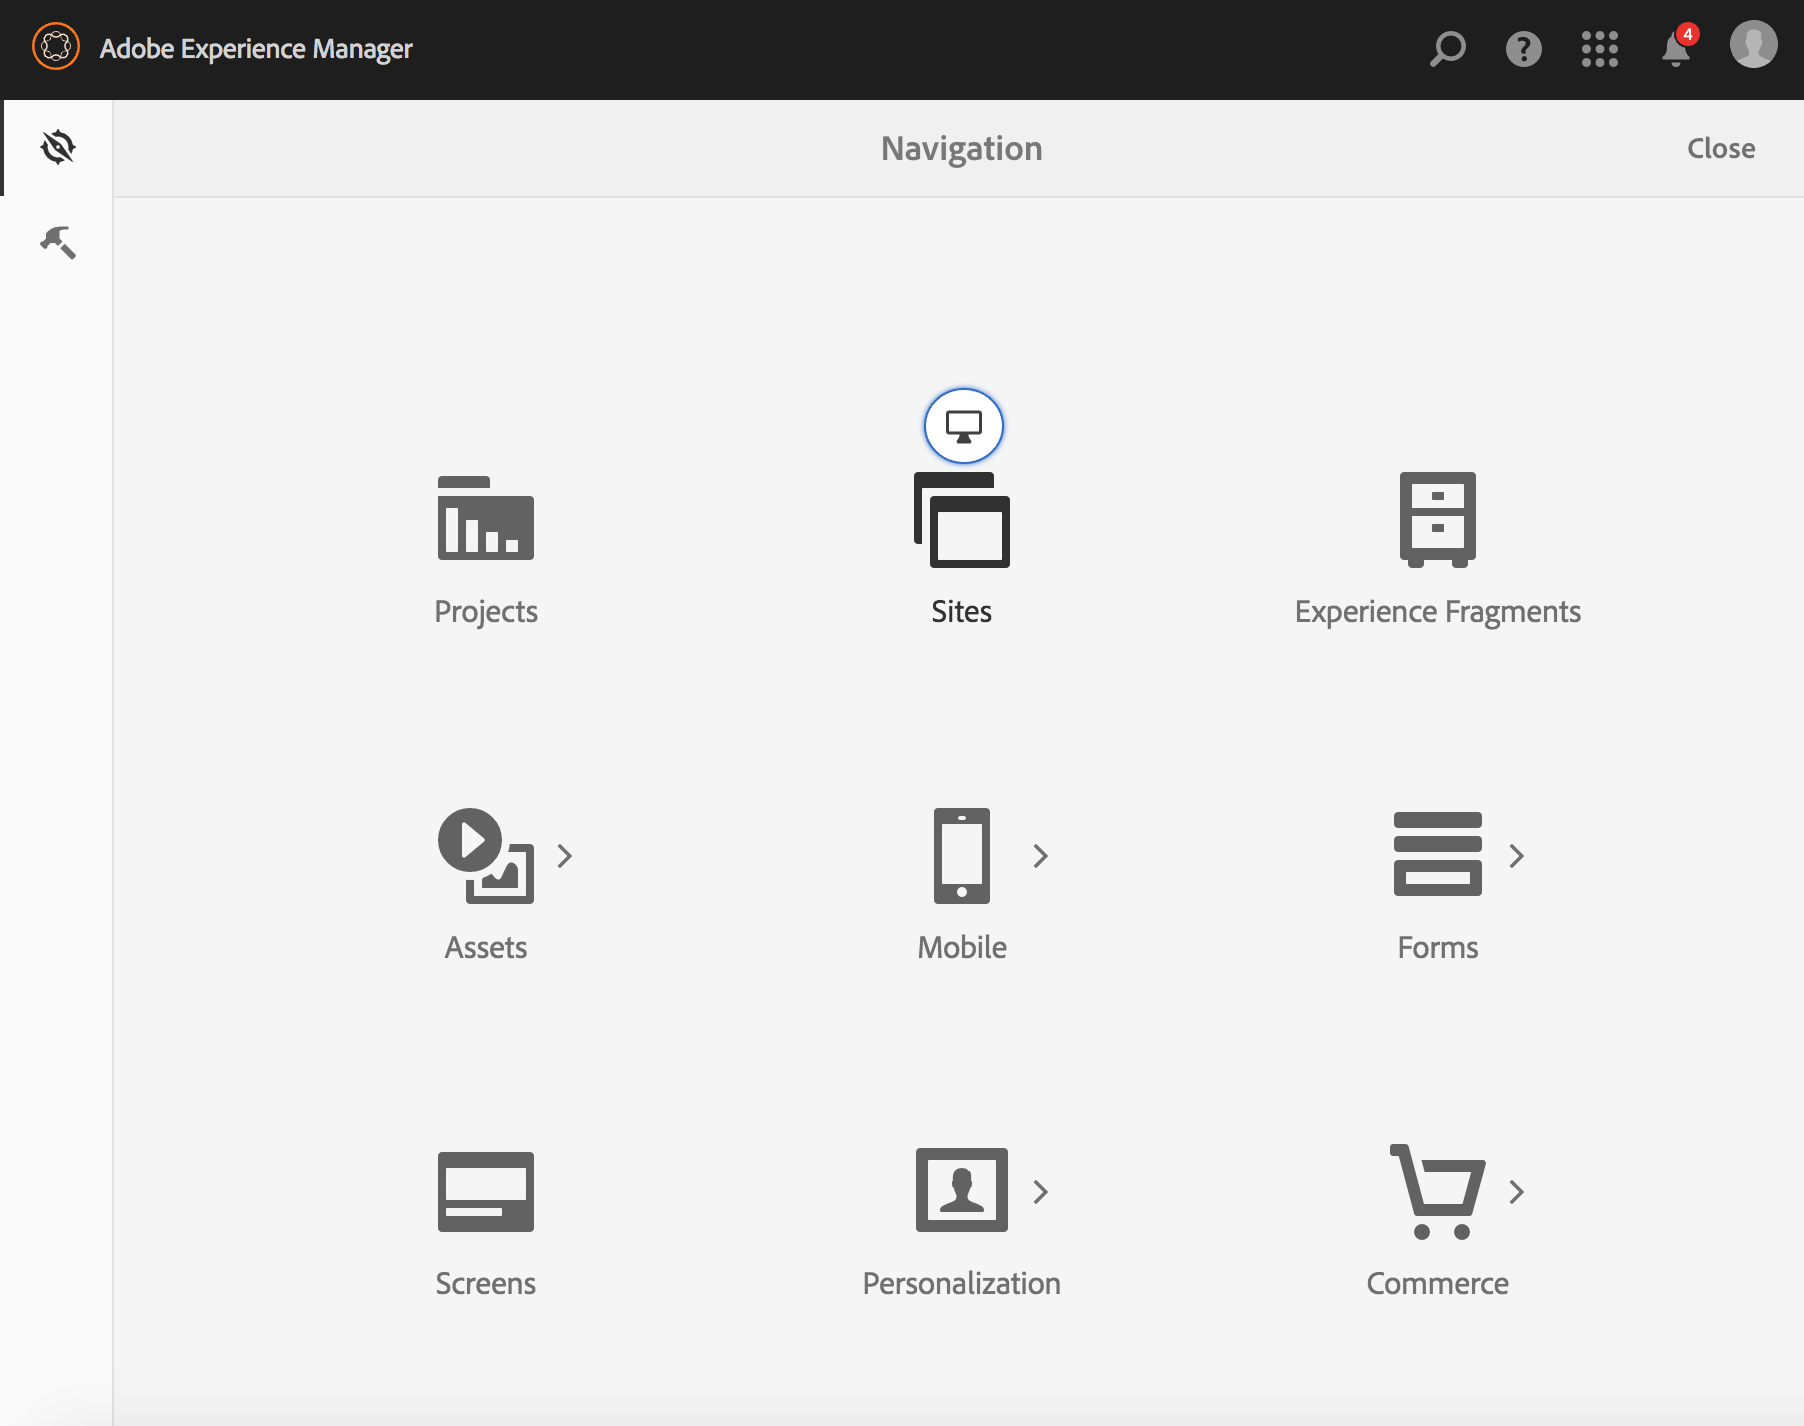Toggle the preview mode eye icon
Viewport: 1804px width, 1426px height.
[x=58, y=146]
